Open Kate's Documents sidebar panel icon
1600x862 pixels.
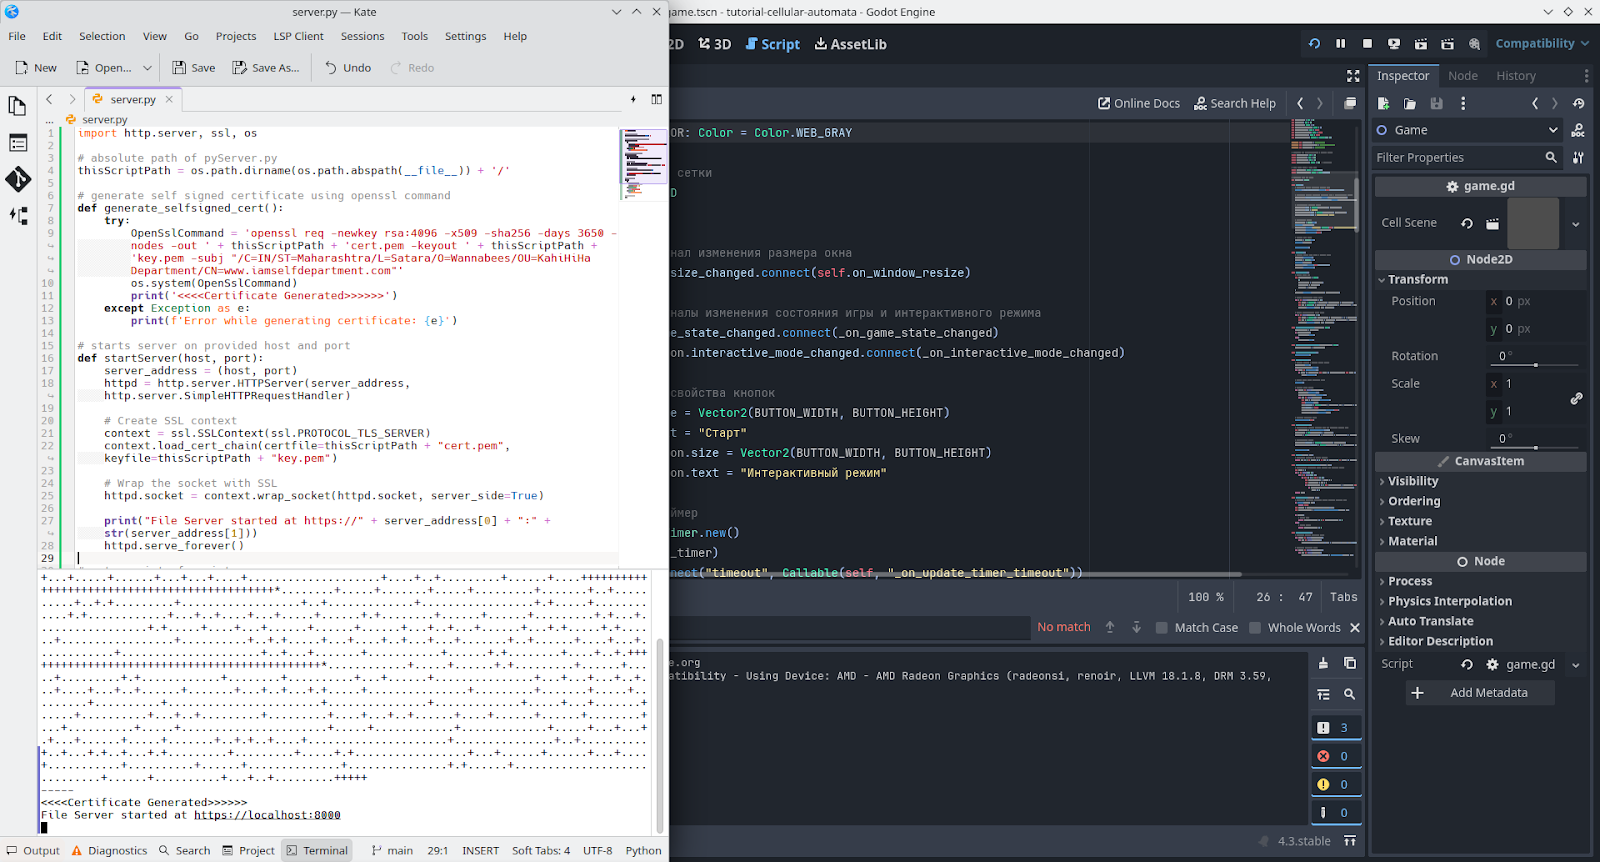(18, 107)
